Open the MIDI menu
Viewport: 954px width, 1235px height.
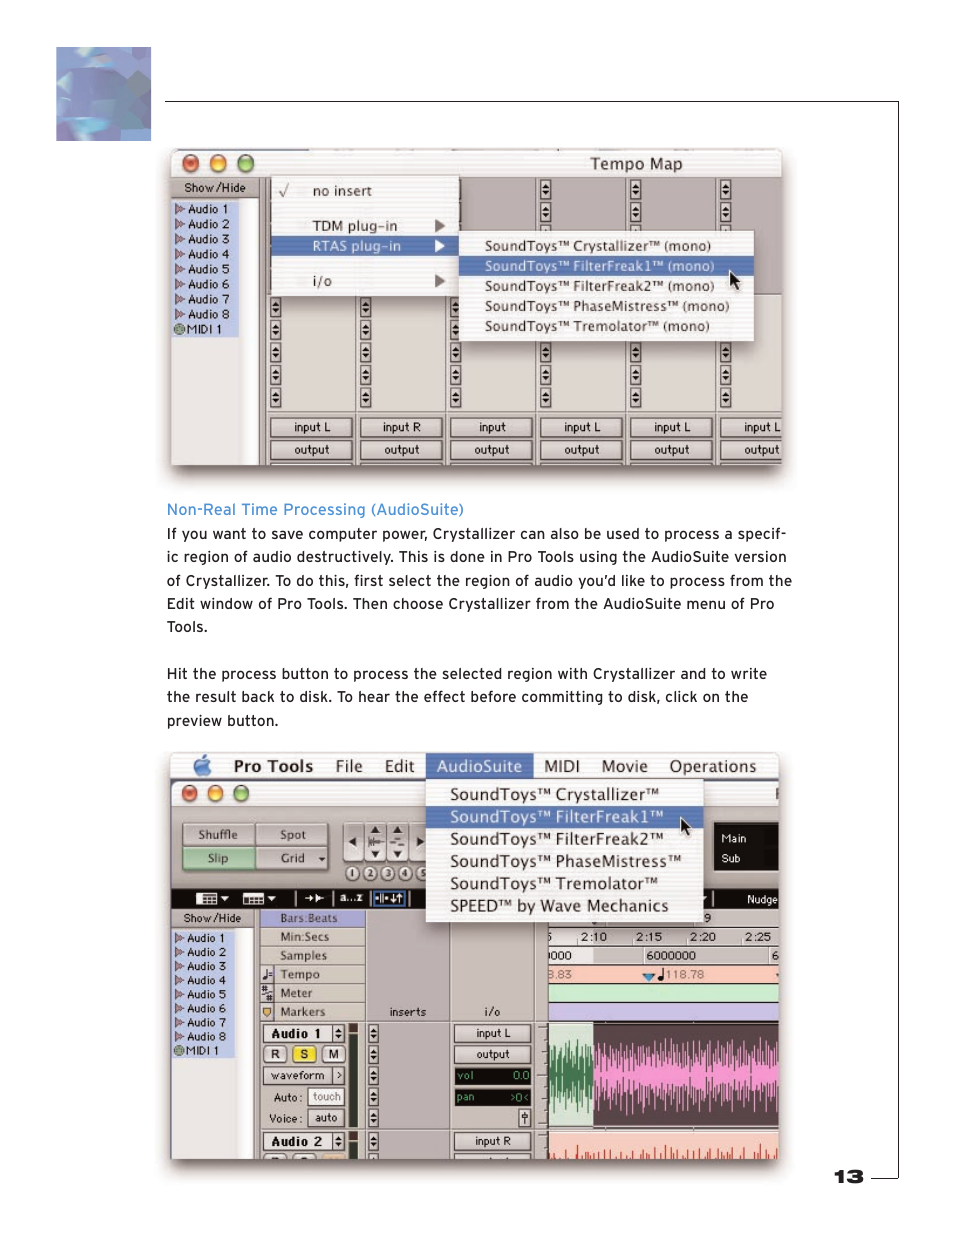point(562,766)
